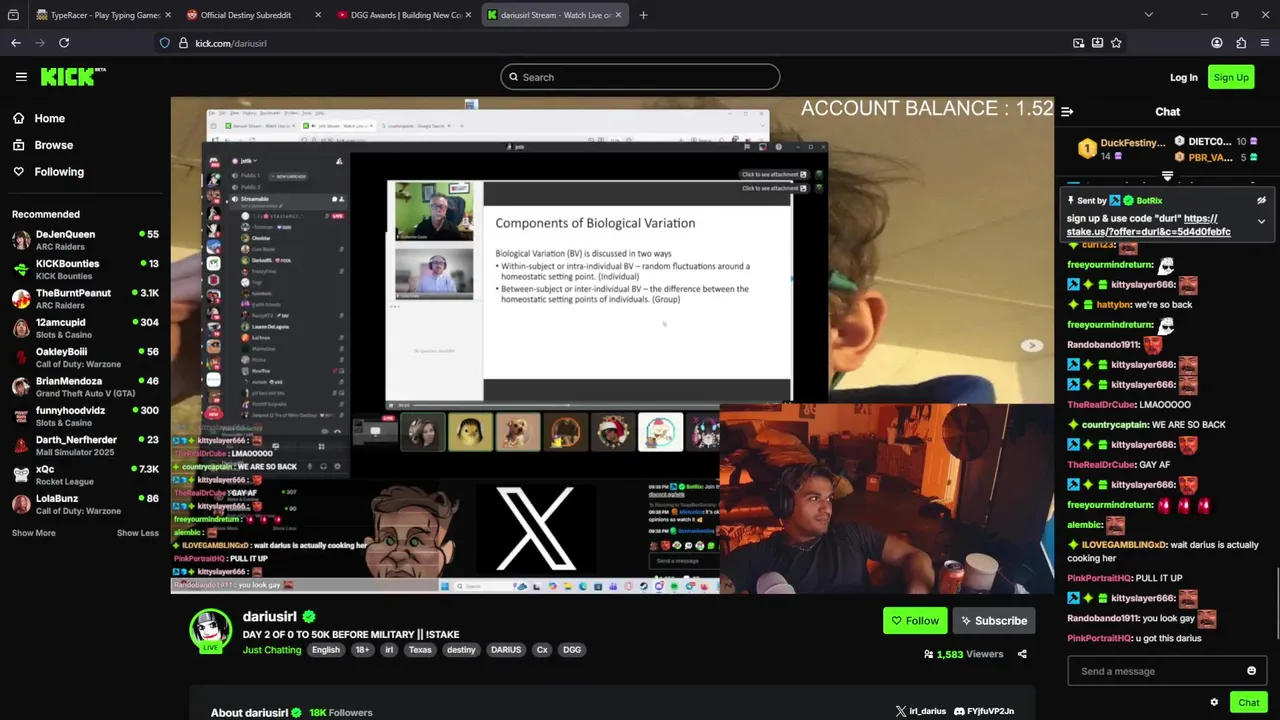The image size is (1280, 720).
Task: Open the browser account icon
Action: click(x=1217, y=43)
